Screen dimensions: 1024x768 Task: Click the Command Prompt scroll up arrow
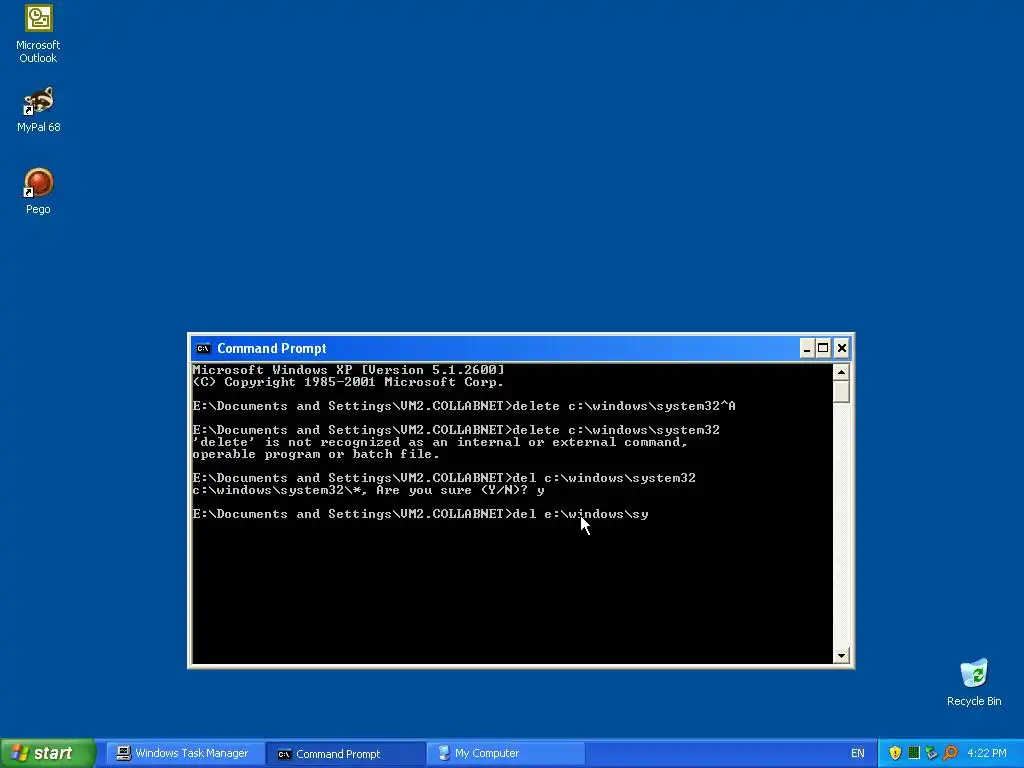coord(842,372)
